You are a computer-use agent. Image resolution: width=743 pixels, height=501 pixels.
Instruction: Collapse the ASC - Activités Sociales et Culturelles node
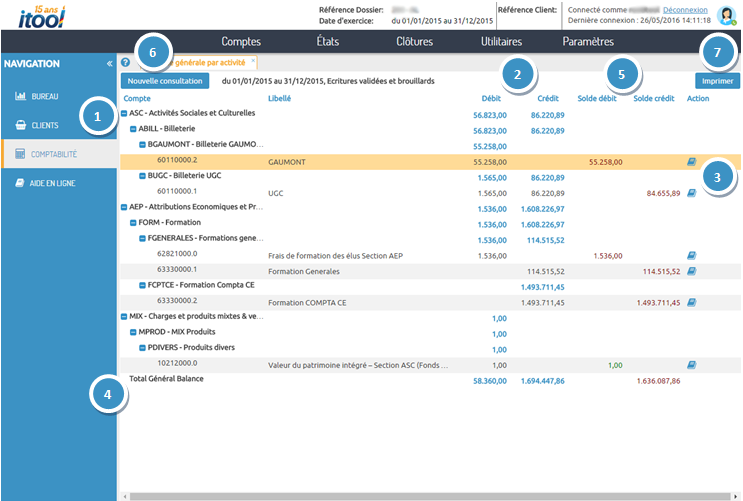(124, 114)
